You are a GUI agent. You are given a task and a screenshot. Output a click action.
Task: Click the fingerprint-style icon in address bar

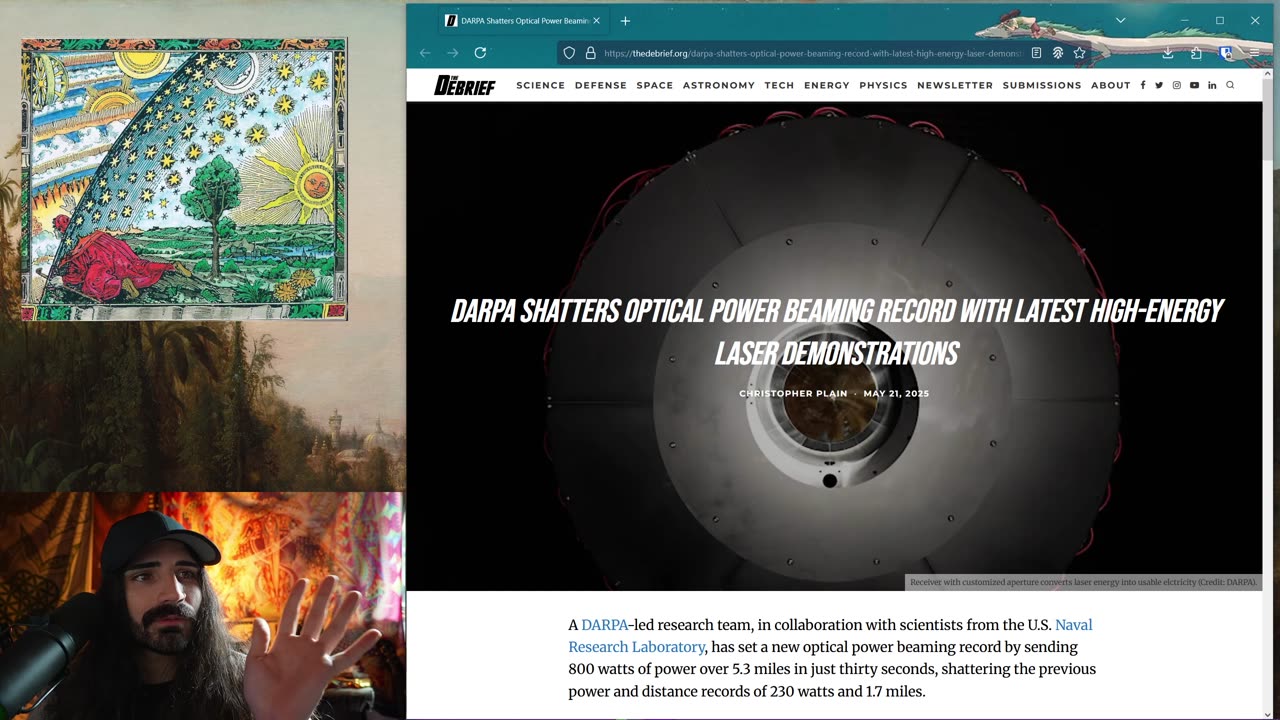tap(1058, 53)
